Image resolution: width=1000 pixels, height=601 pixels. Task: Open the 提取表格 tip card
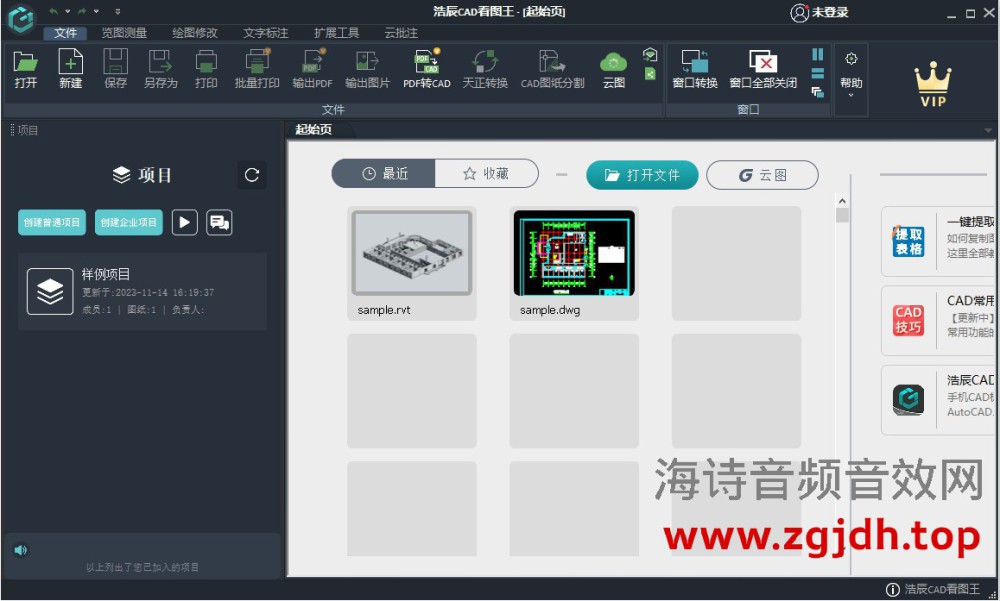tap(938, 241)
